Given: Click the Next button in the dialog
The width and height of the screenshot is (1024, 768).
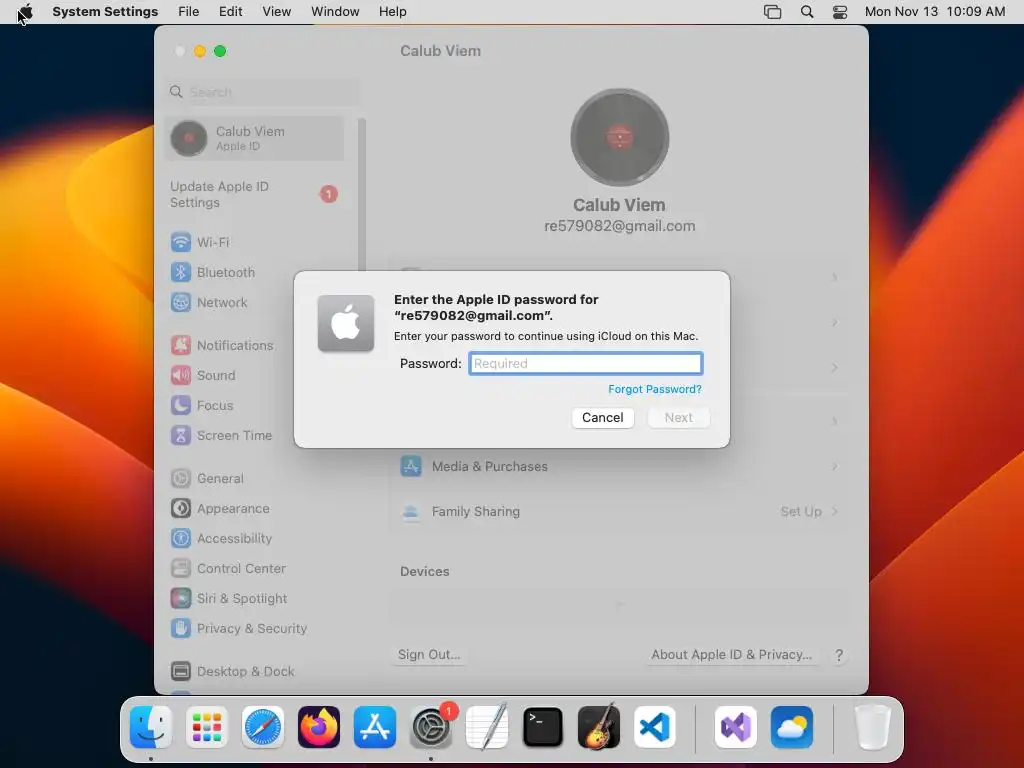Looking at the screenshot, I should 679,417.
